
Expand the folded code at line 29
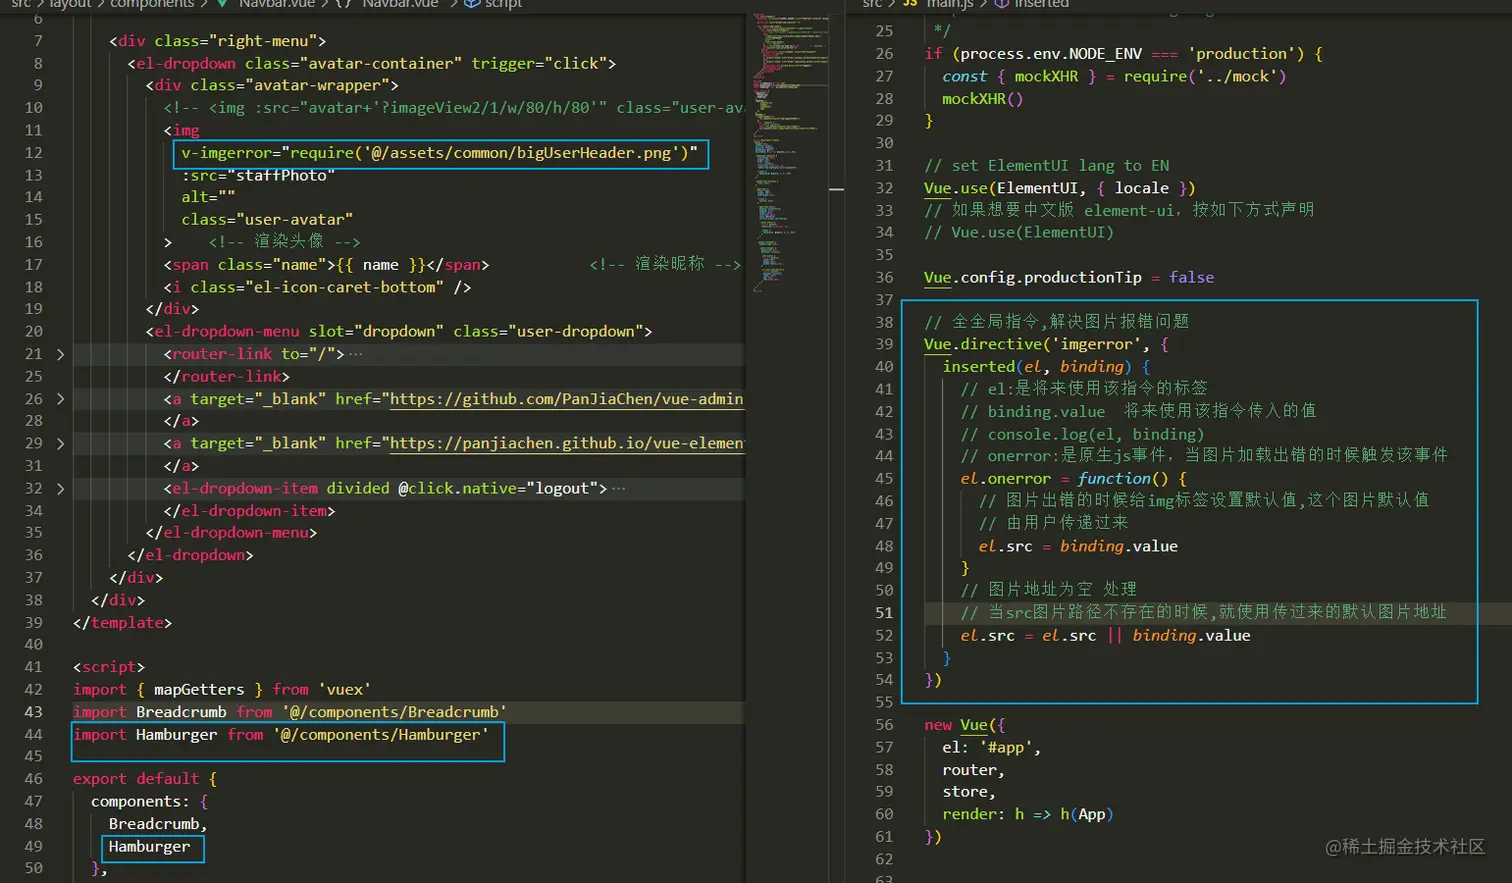pyautogui.click(x=60, y=443)
